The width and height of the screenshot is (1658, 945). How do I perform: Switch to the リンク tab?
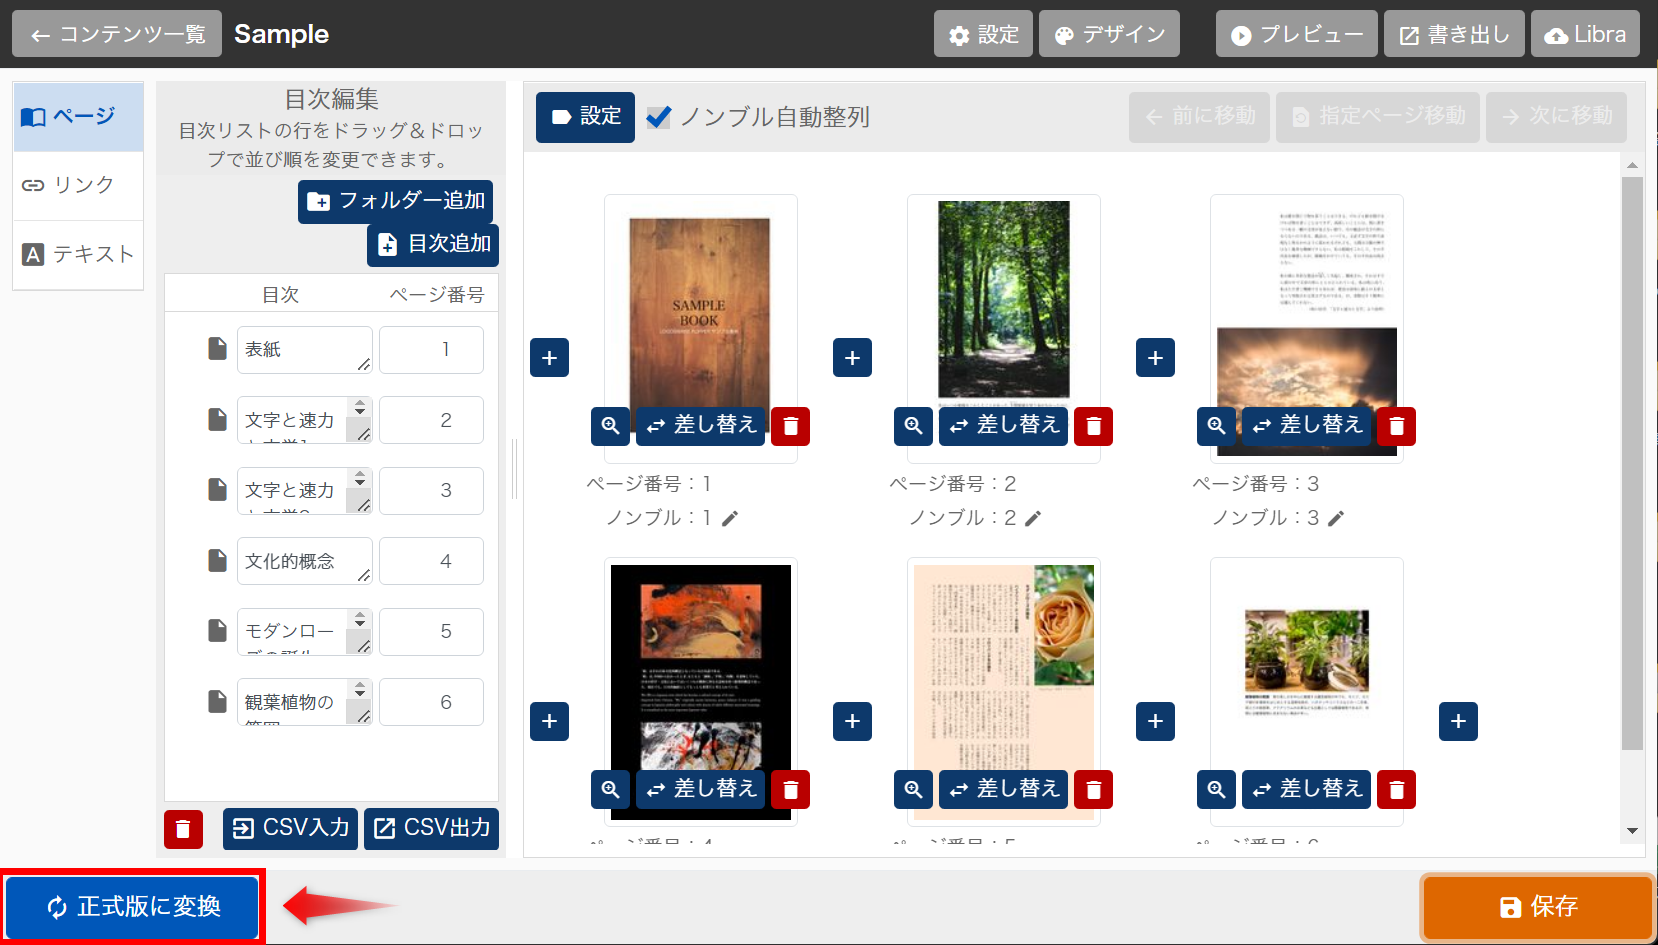point(78,185)
